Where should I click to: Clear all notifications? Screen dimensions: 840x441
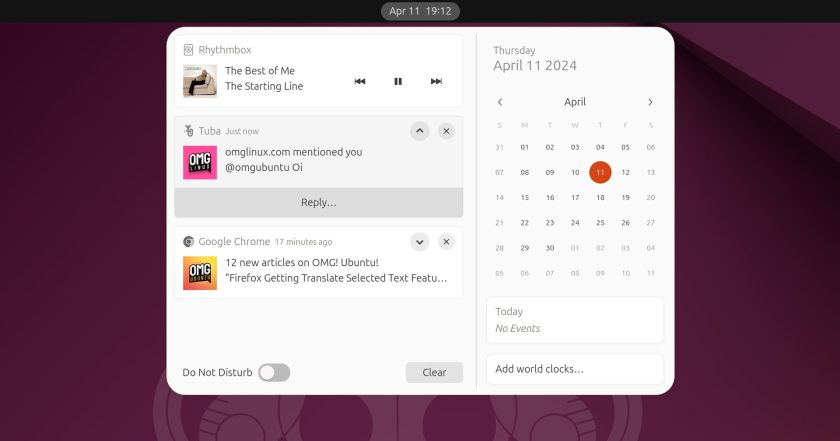pos(434,372)
